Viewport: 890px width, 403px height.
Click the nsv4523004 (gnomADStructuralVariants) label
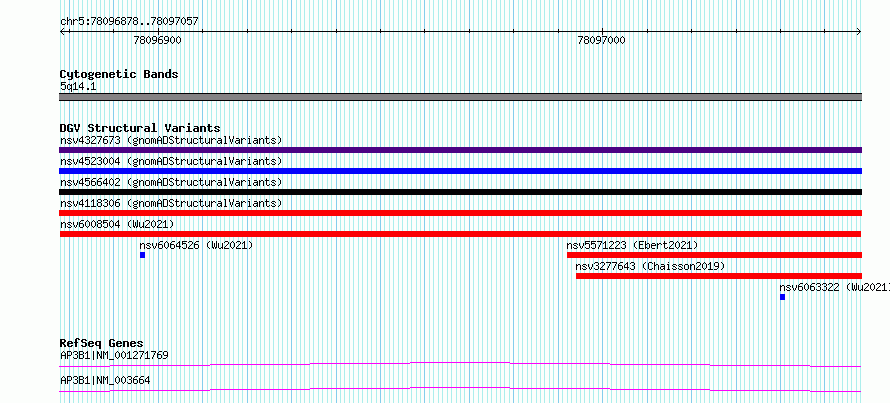(171, 161)
